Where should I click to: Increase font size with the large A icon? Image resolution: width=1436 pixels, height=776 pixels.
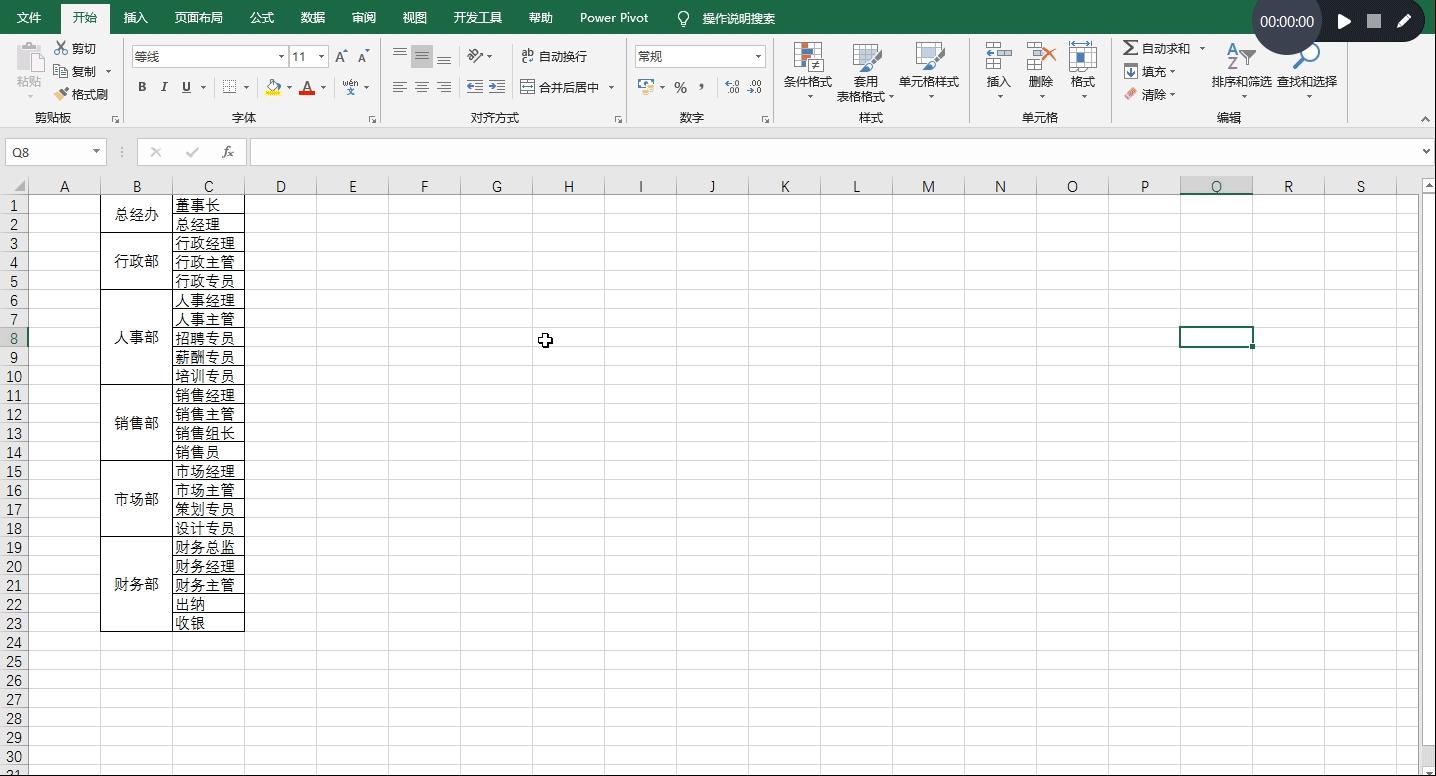[341, 57]
